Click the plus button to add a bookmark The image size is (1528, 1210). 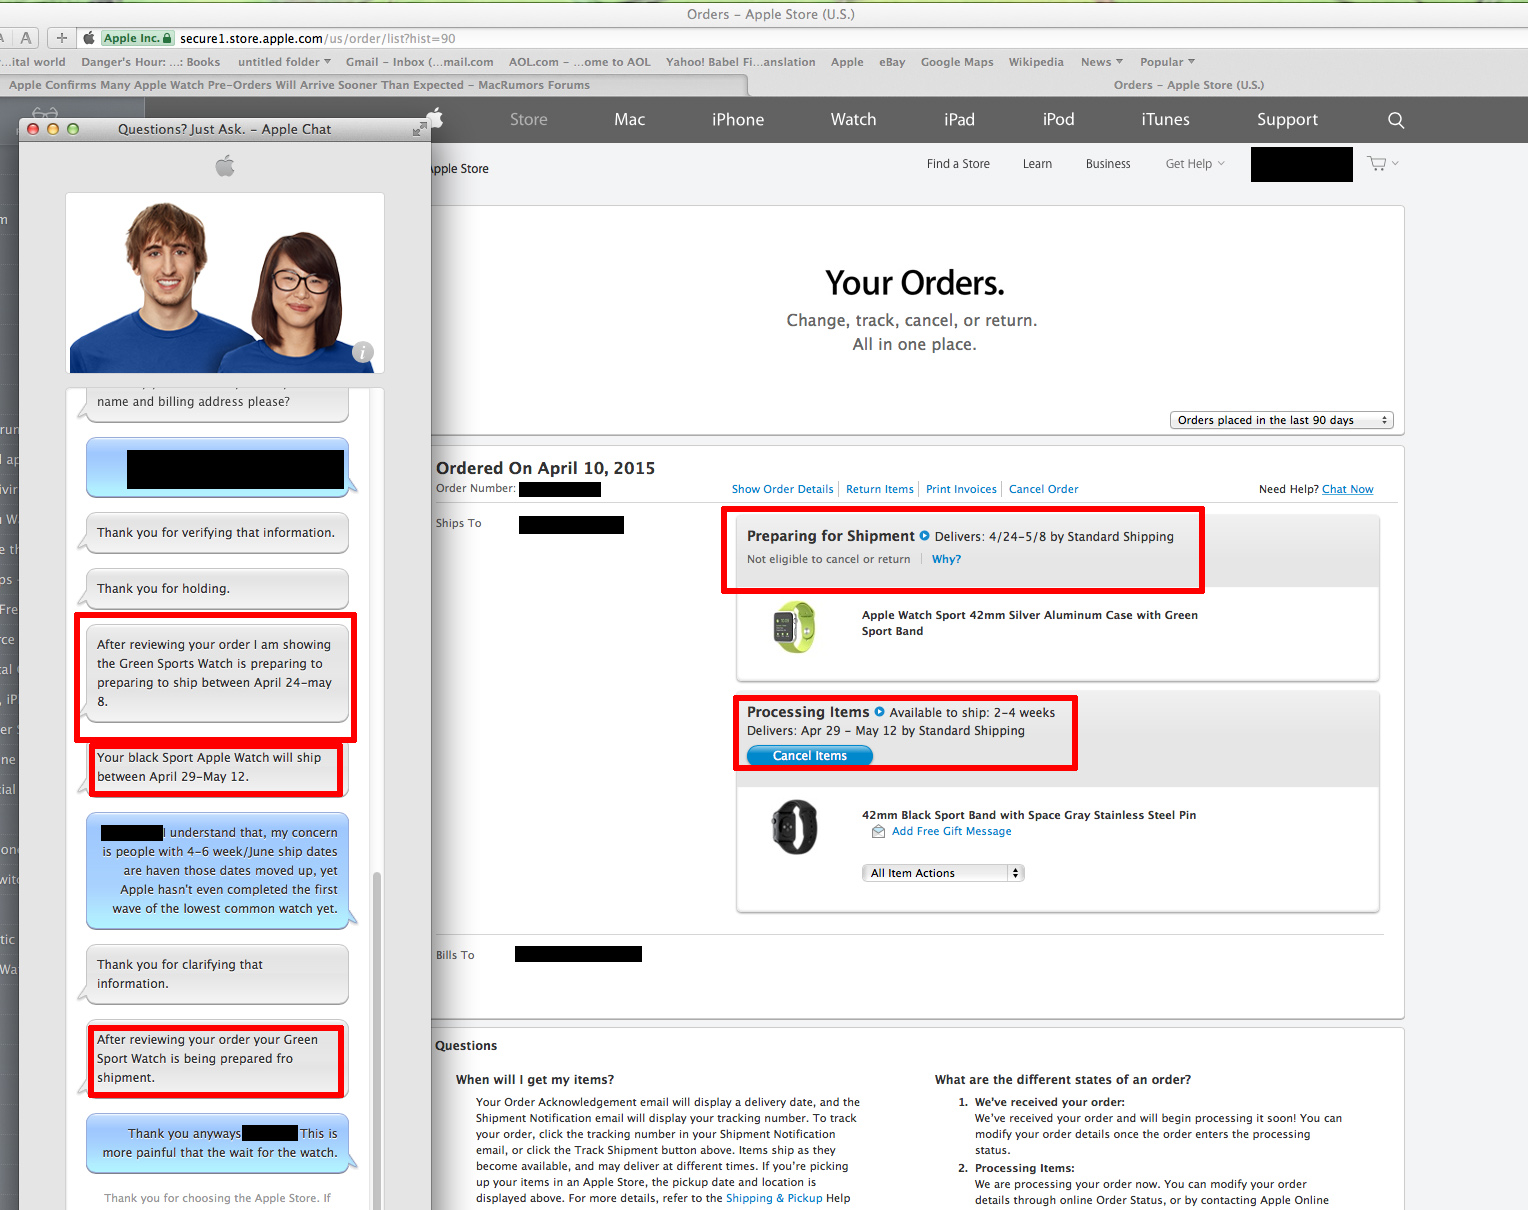point(62,38)
